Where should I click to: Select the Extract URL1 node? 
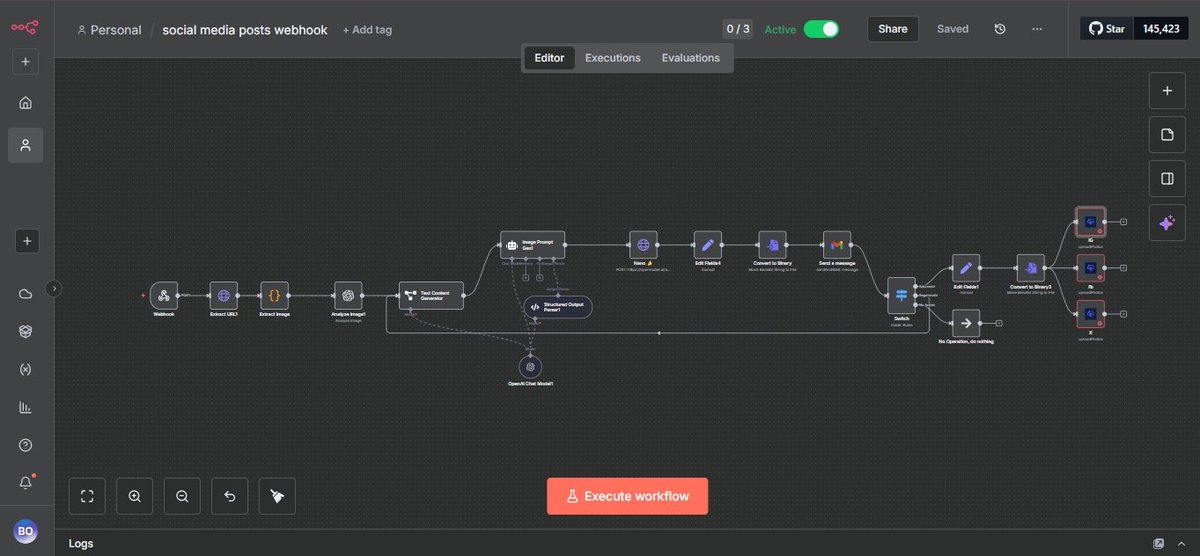[223, 295]
